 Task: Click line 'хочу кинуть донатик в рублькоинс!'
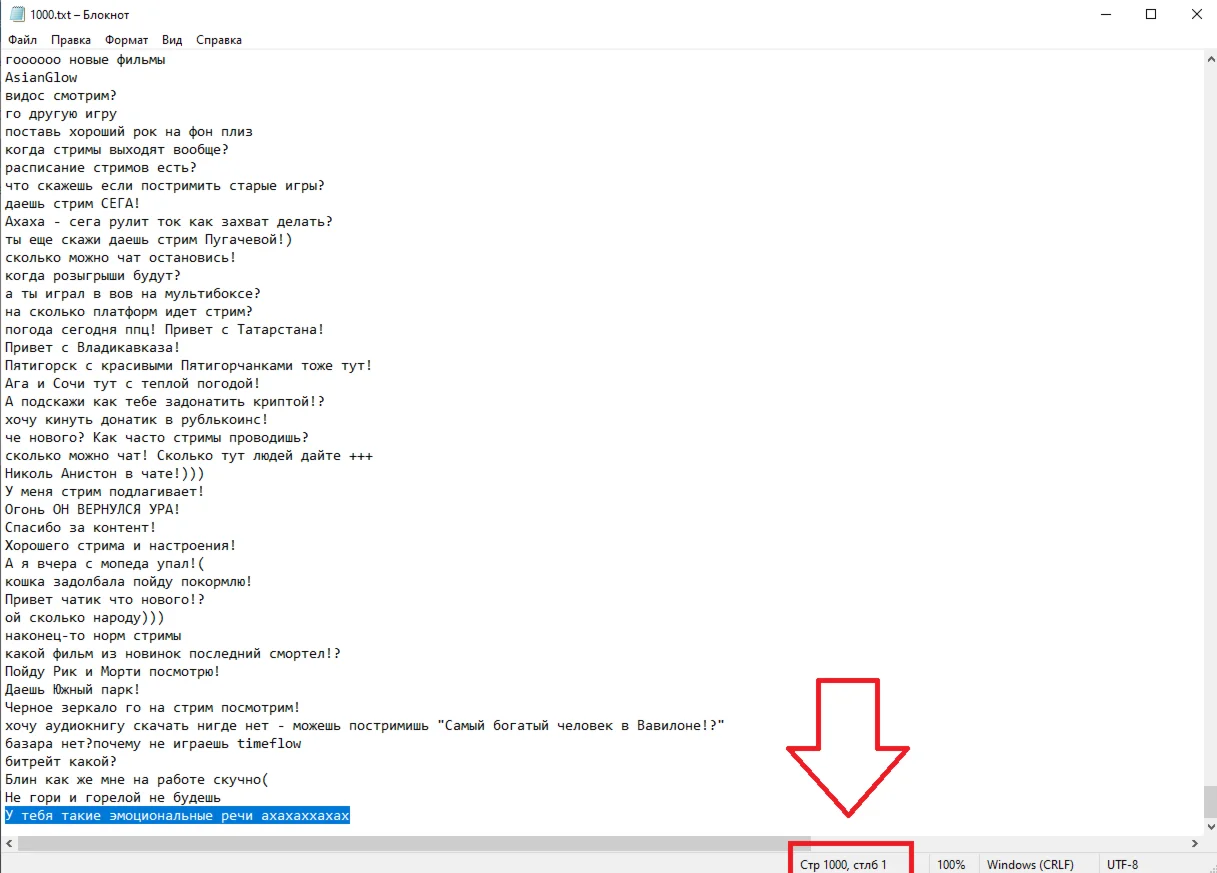point(137,419)
